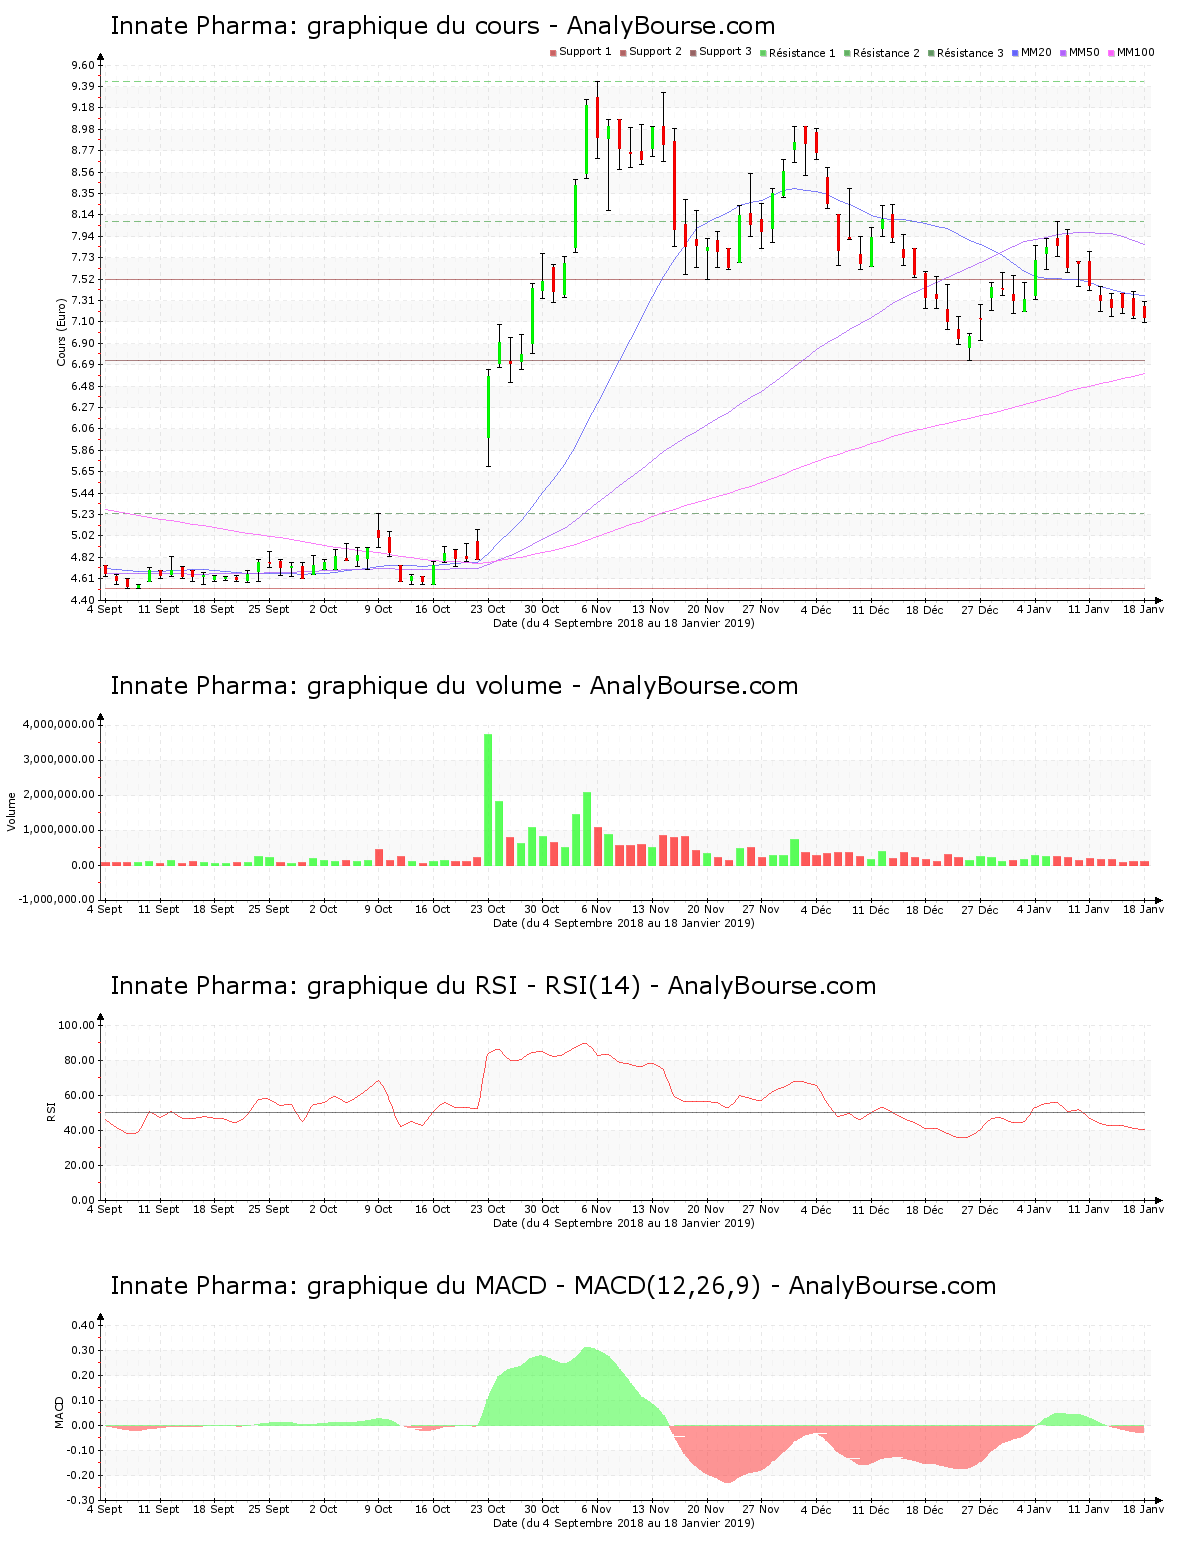Viewport: 1200px width, 1550px height.
Task: Click the 8.98 price axis label
Action: [x=83, y=129]
